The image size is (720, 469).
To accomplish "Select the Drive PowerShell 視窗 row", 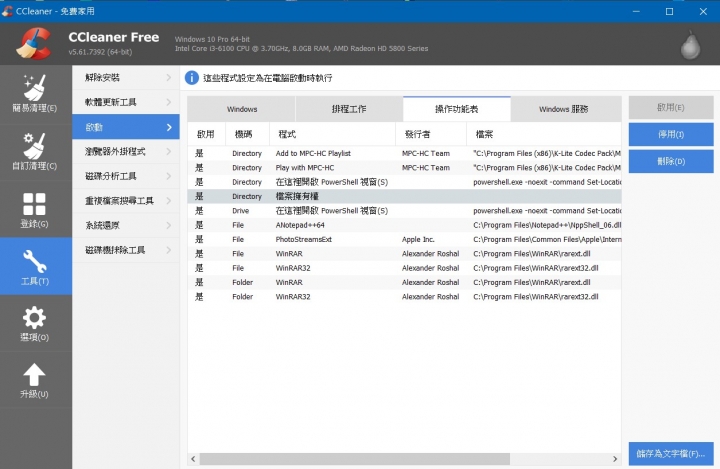I will [404, 211].
